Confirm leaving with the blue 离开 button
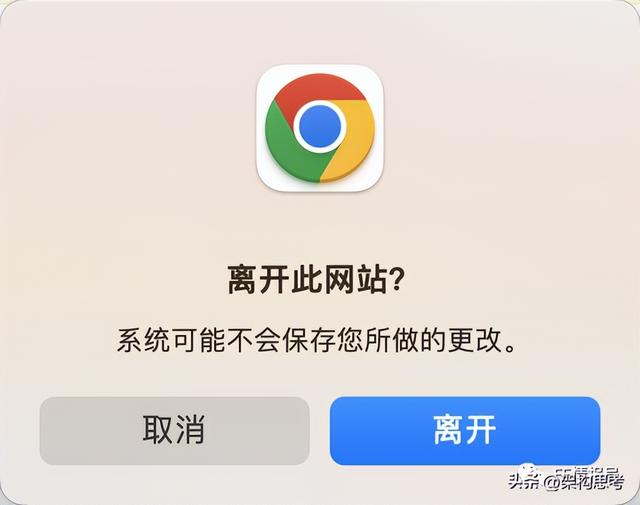This screenshot has height=505, width=640. (465, 431)
